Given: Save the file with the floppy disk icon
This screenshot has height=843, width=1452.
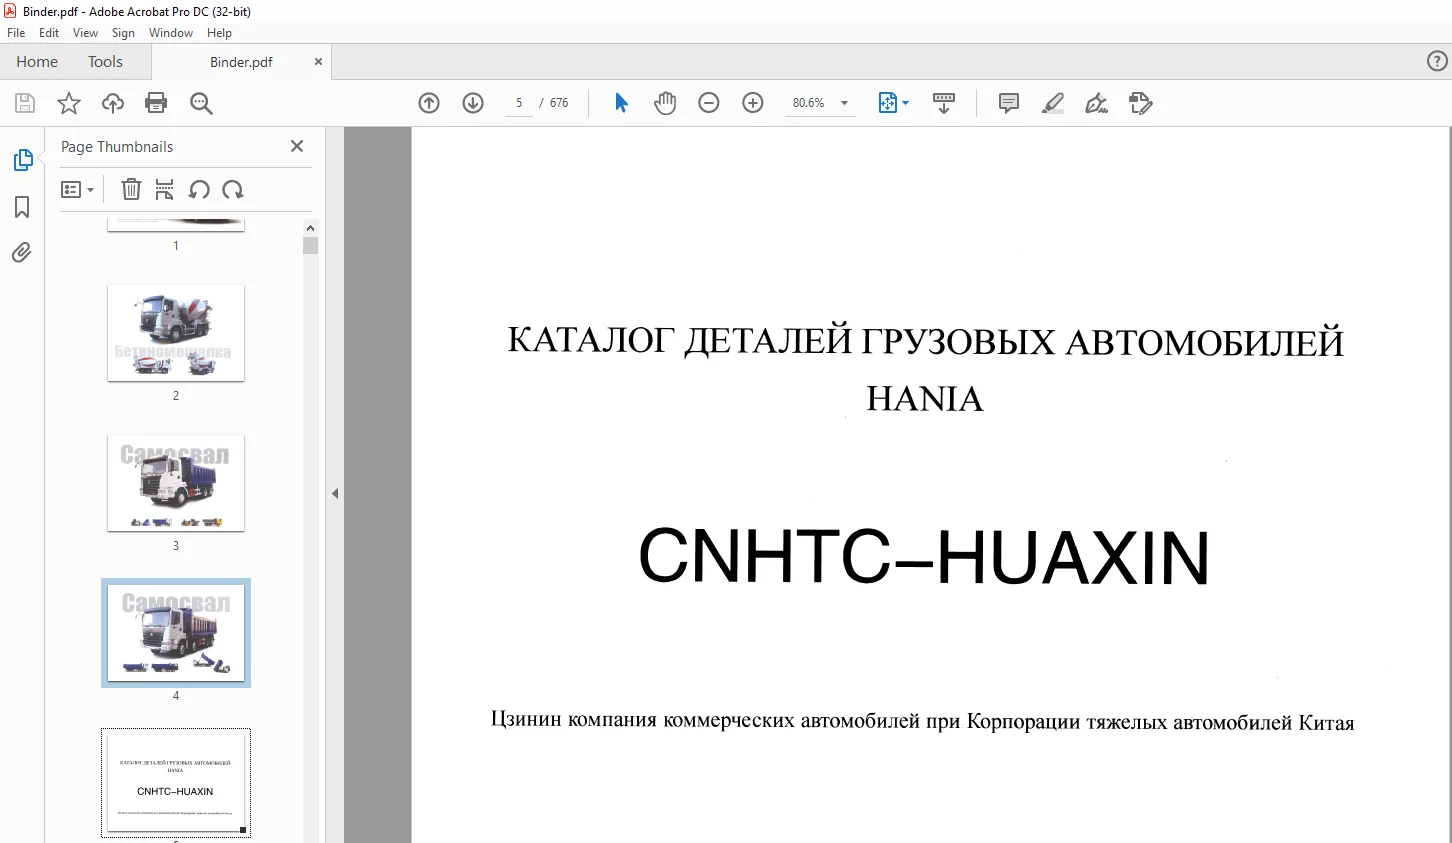Looking at the screenshot, I should pos(25,103).
